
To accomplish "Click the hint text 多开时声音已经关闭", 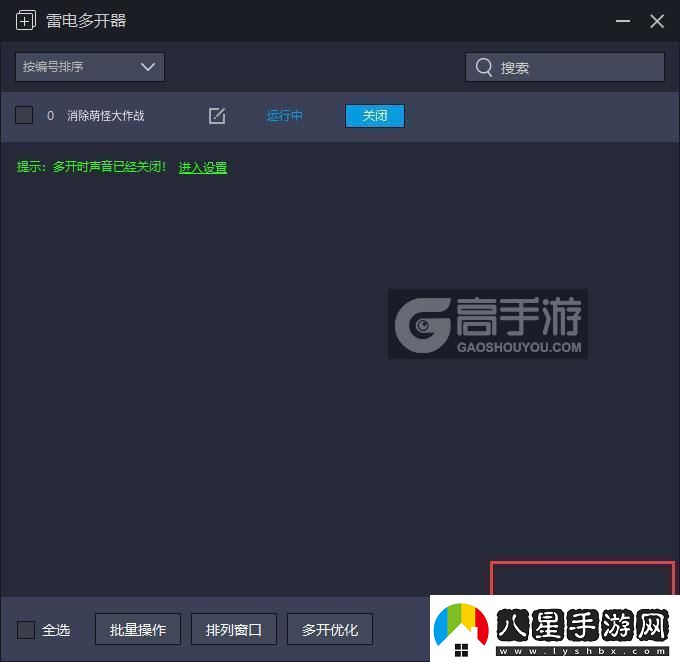I will coord(109,167).
